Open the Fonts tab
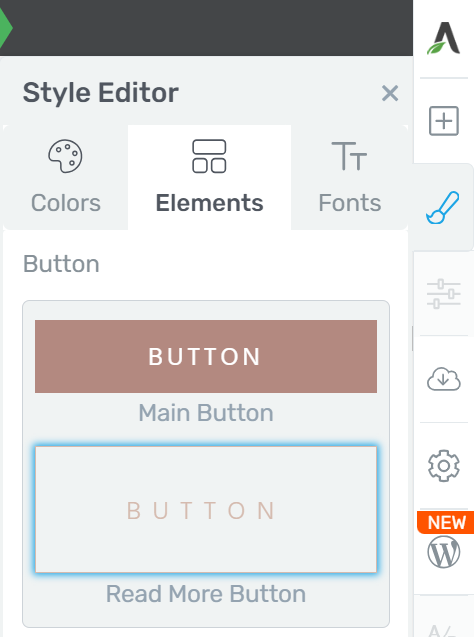The image size is (474, 637). tap(350, 178)
